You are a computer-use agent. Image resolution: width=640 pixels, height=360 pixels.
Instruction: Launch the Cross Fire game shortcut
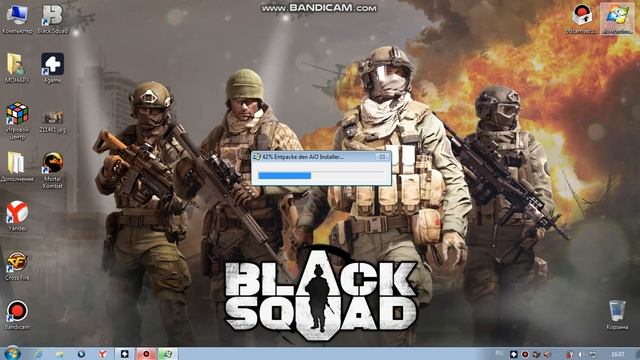pos(17,266)
